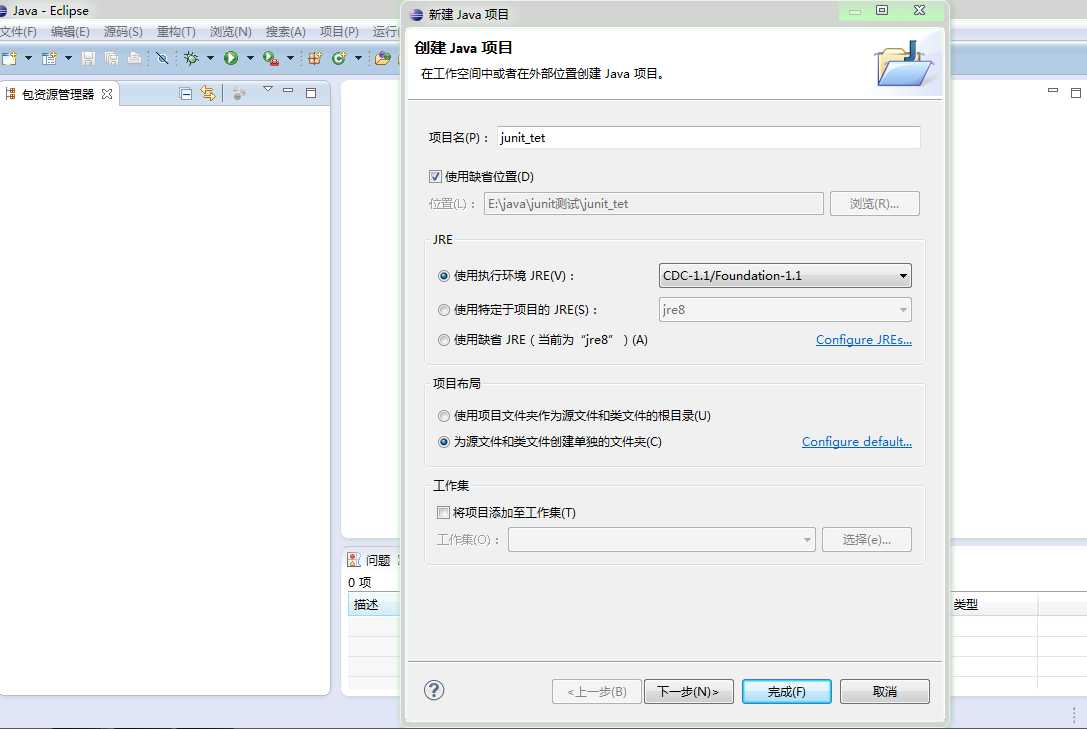Expand the External Tools dropdown arrow
Screen dimensions: 1087x729
click(290, 58)
